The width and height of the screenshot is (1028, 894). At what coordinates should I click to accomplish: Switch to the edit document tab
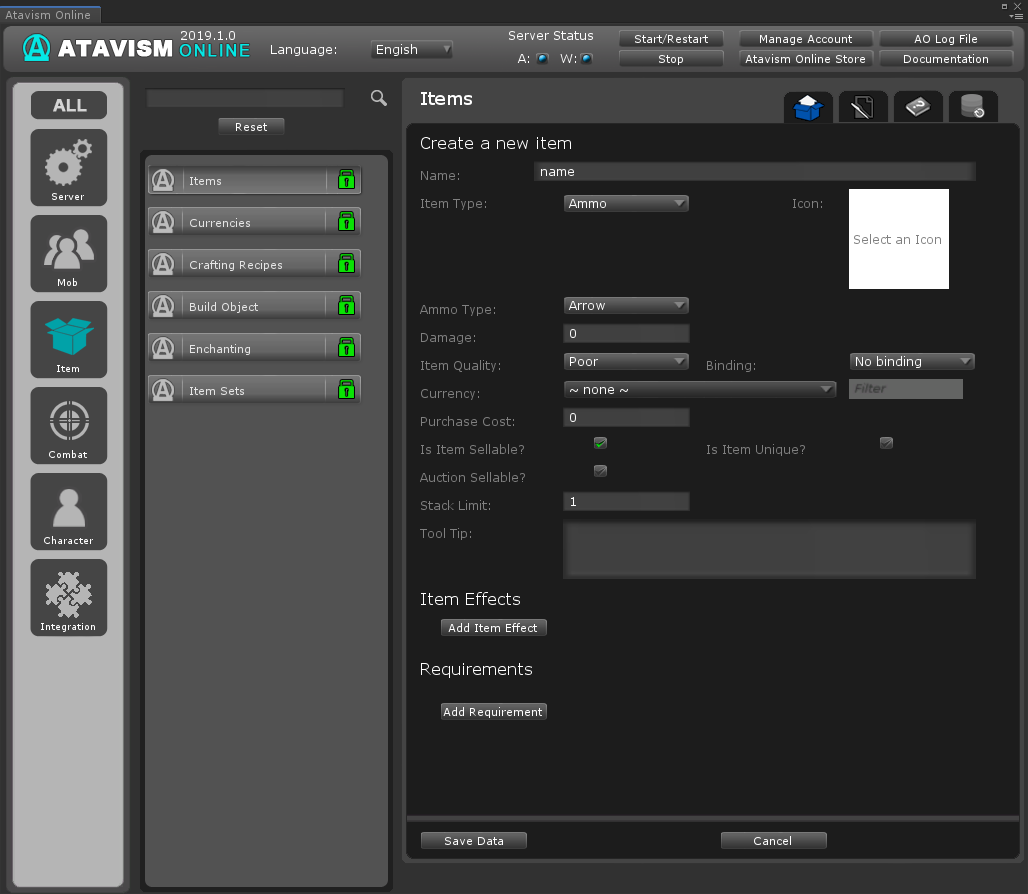pyautogui.click(x=862, y=106)
